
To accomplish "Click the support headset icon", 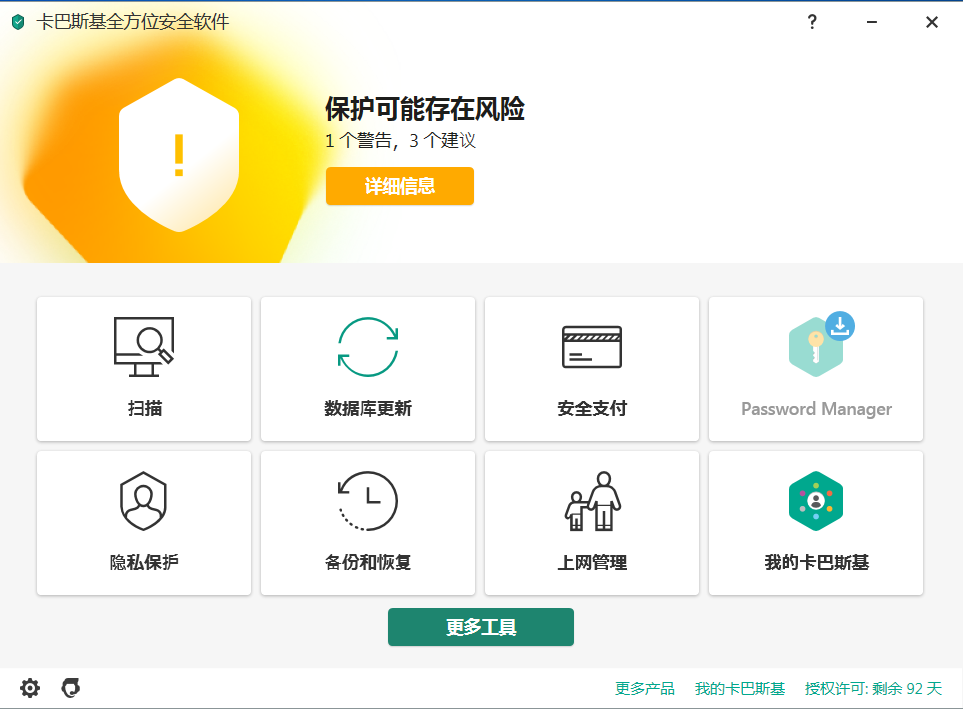I will click(71, 688).
